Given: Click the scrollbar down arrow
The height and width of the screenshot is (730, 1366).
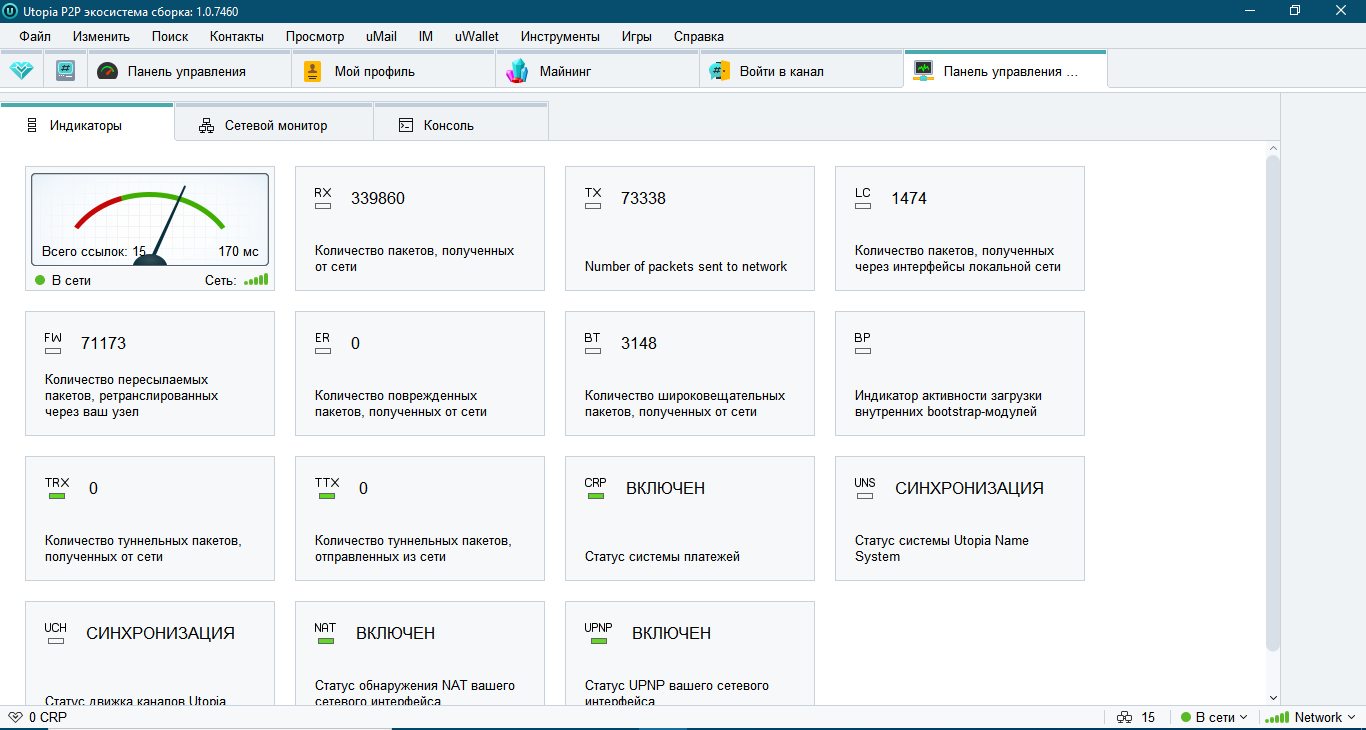Looking at the screenshot, I should [x=1273, y=697].
